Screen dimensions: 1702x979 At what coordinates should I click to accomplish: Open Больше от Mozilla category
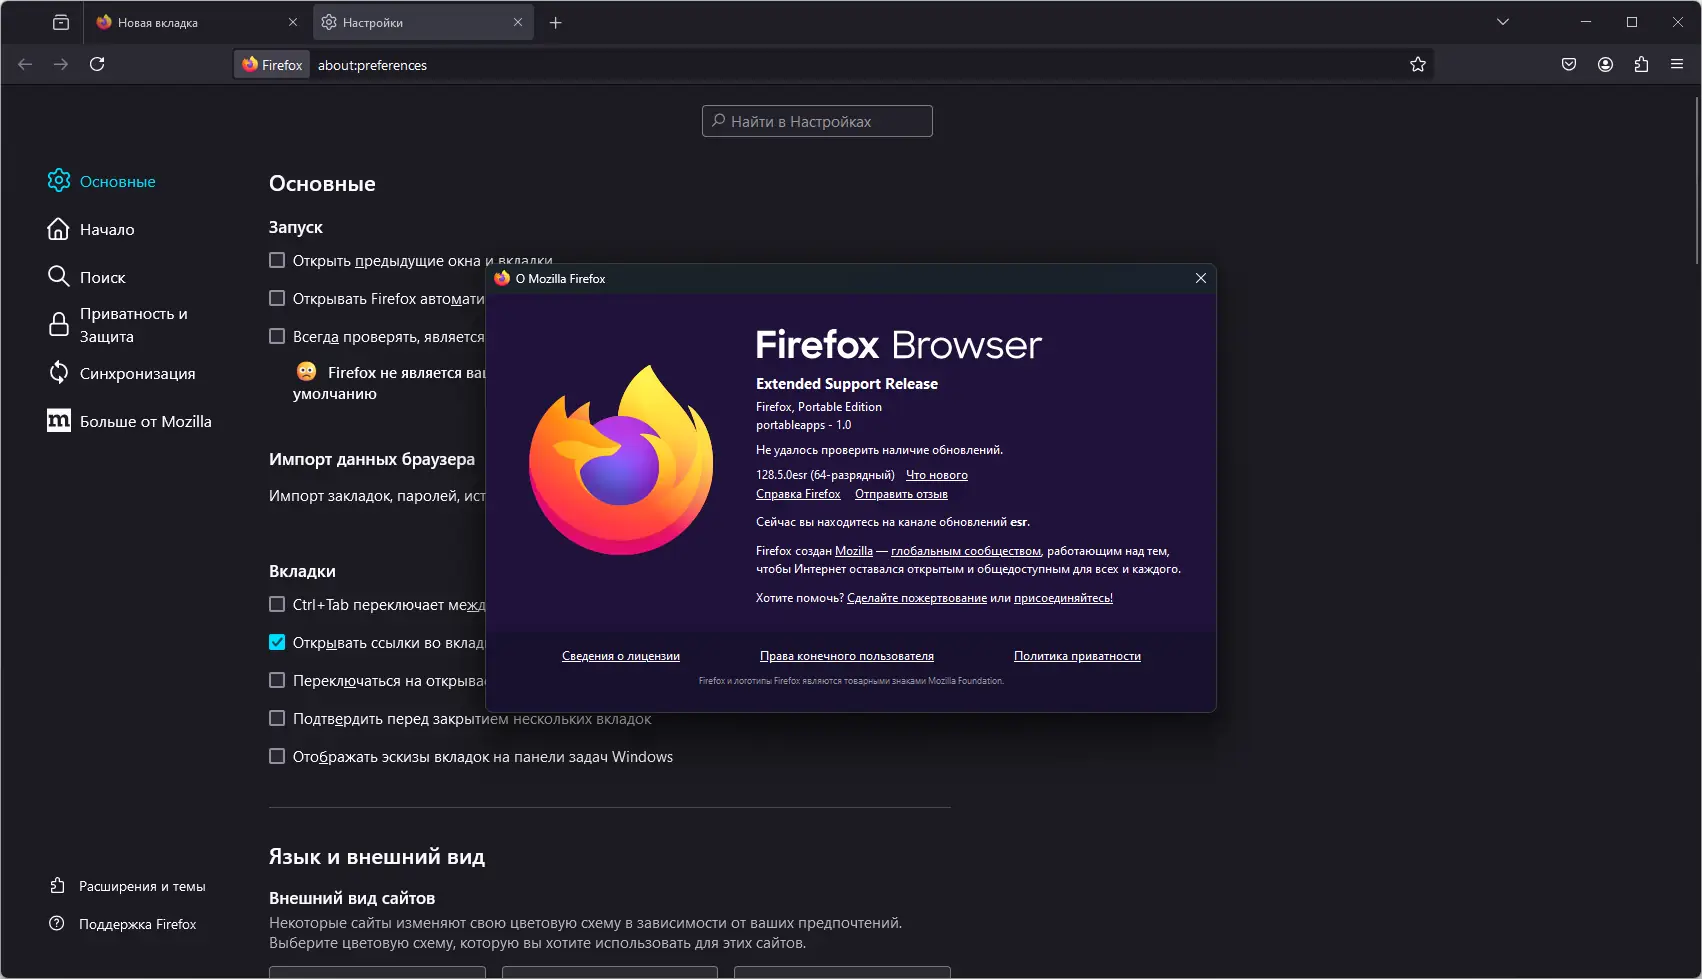click(130, 421)
